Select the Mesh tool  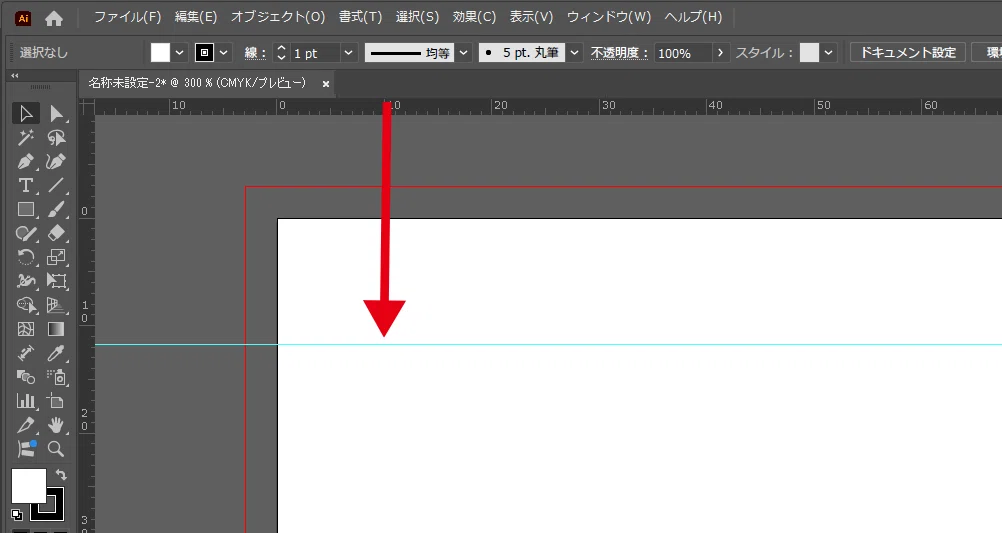point(26,329)
